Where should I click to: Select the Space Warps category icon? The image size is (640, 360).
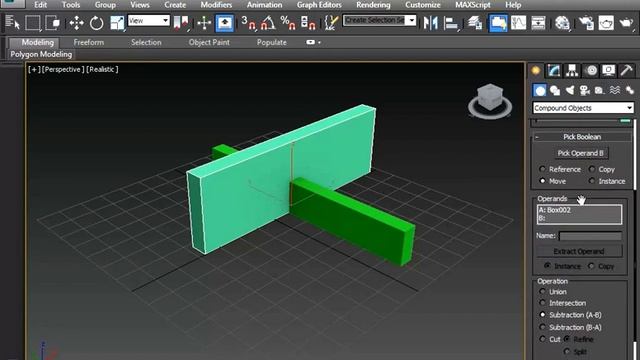615,90
